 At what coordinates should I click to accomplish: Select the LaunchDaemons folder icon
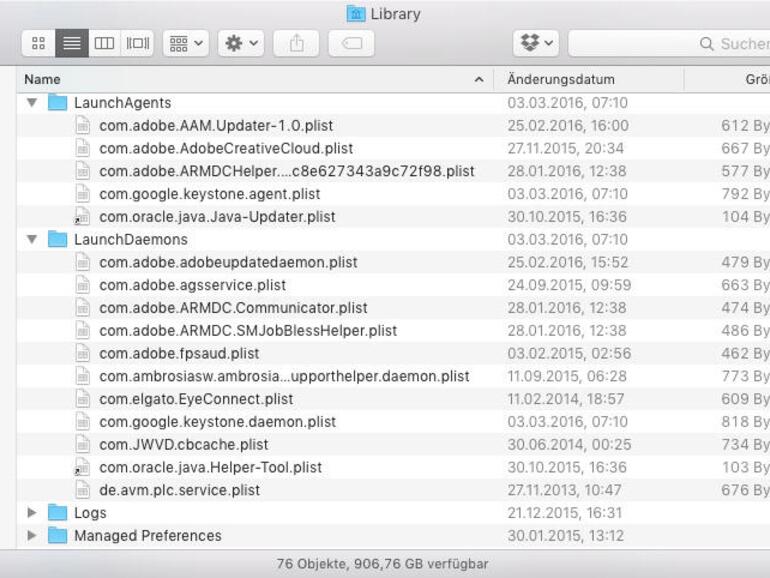click(x=57, y=239)
